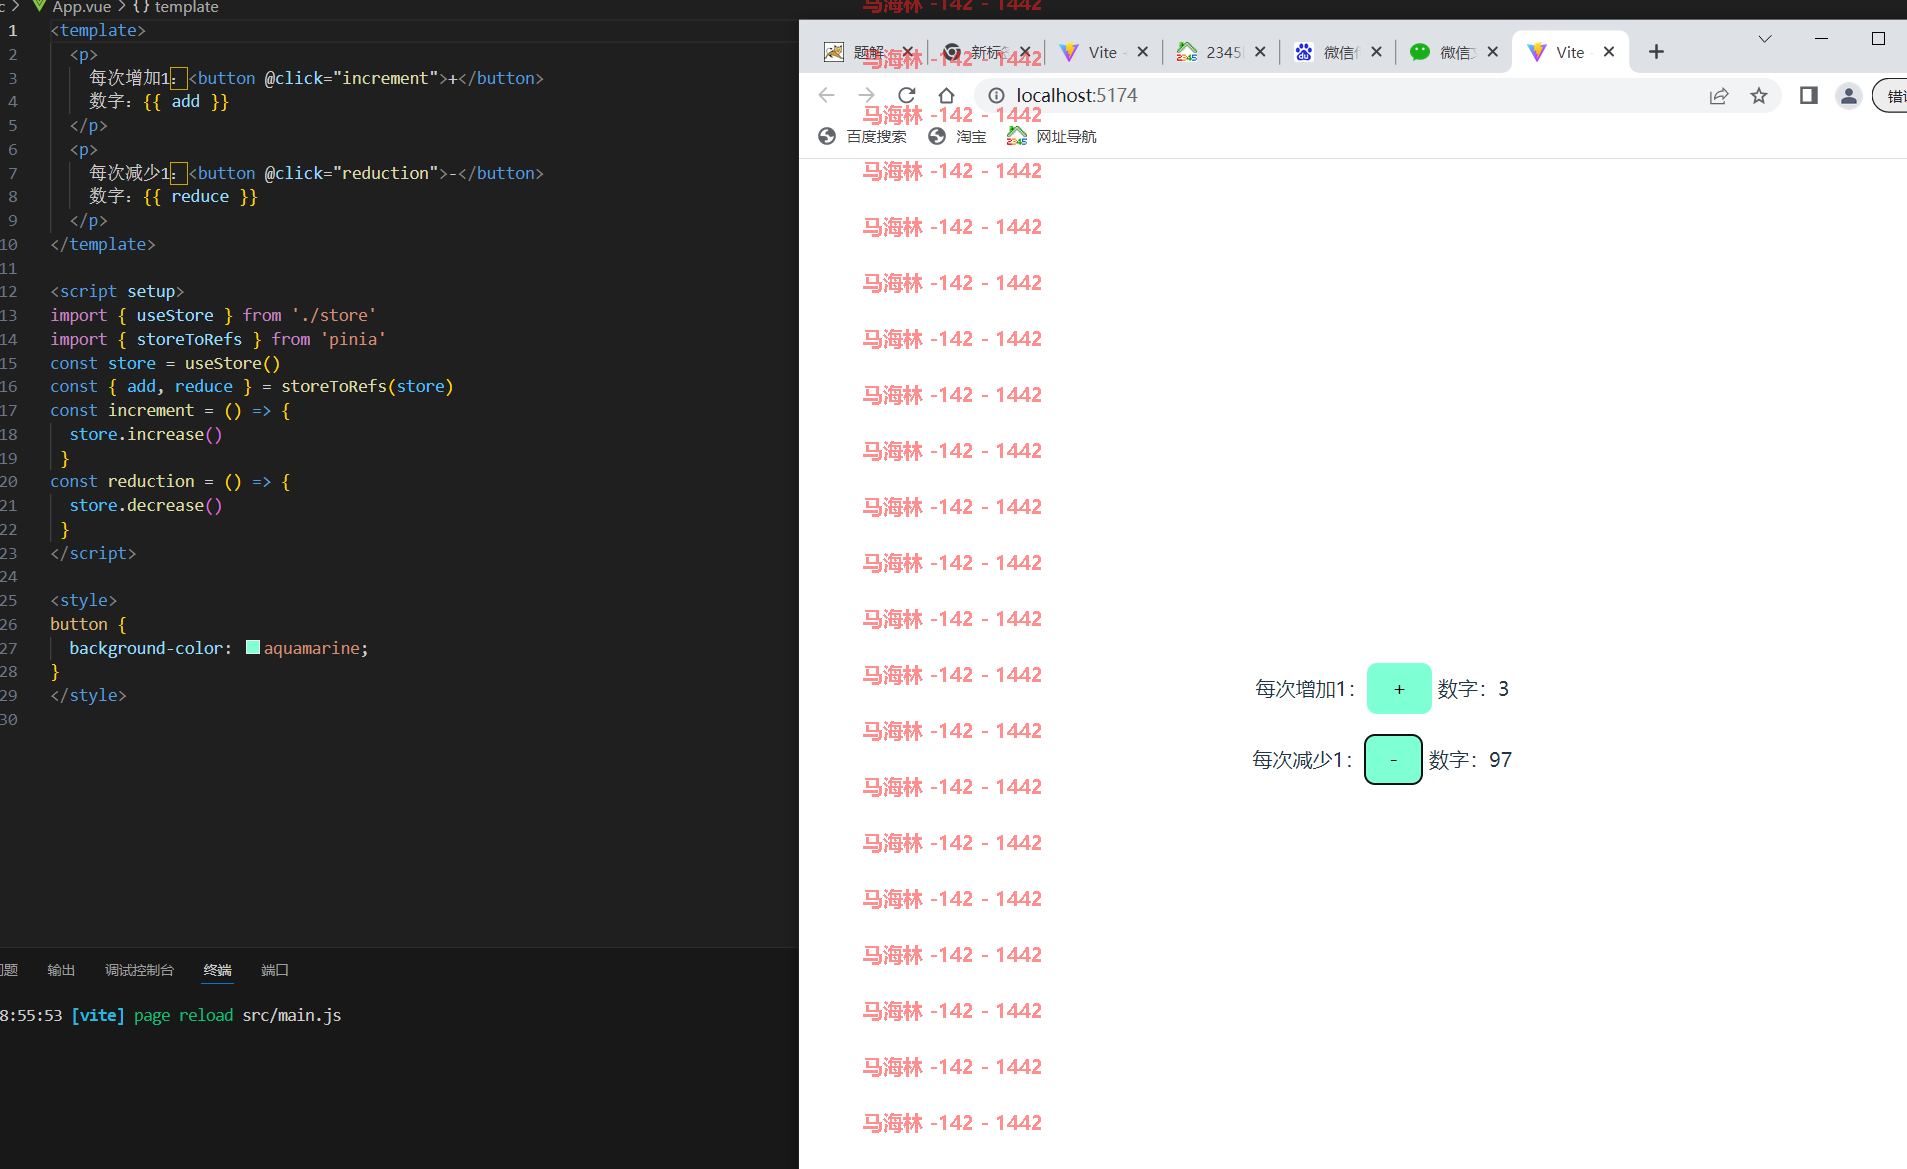Open the 终端 terminal panel tab
Viewport: 1907px width, 1169px height.
click(x=217, y=970)
